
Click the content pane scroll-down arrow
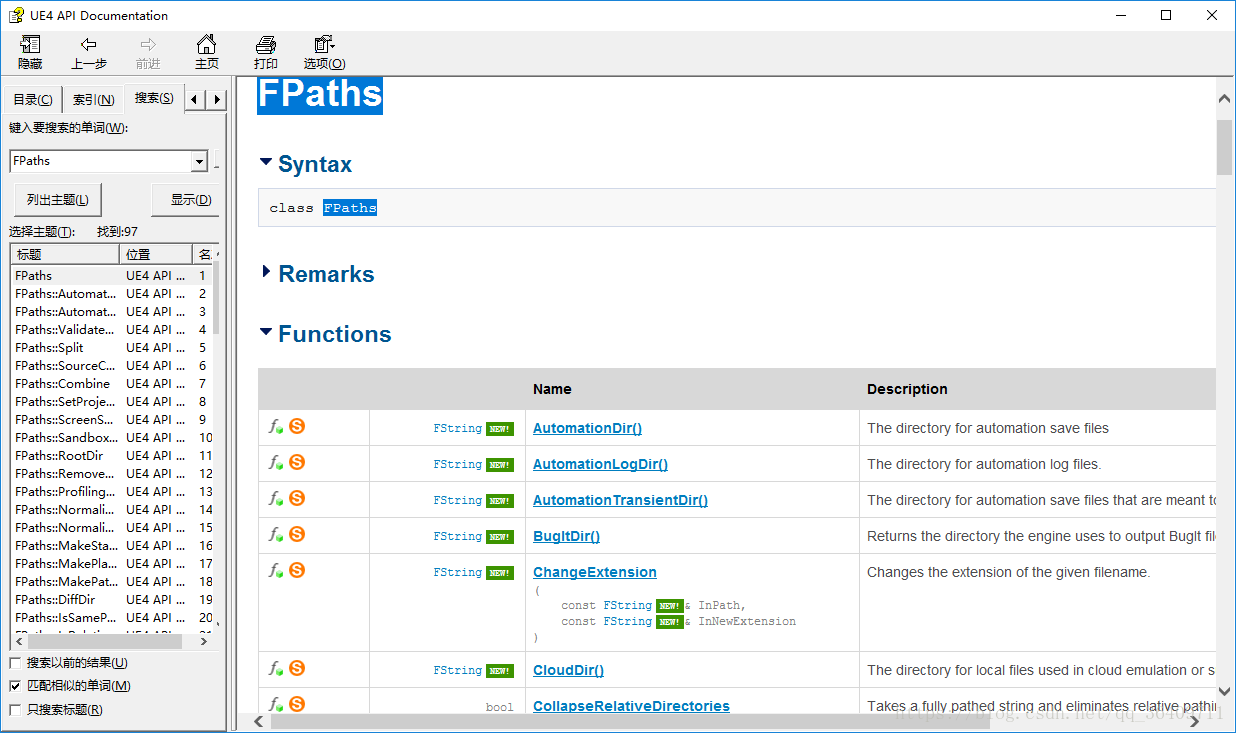(x=1224, y=691)
